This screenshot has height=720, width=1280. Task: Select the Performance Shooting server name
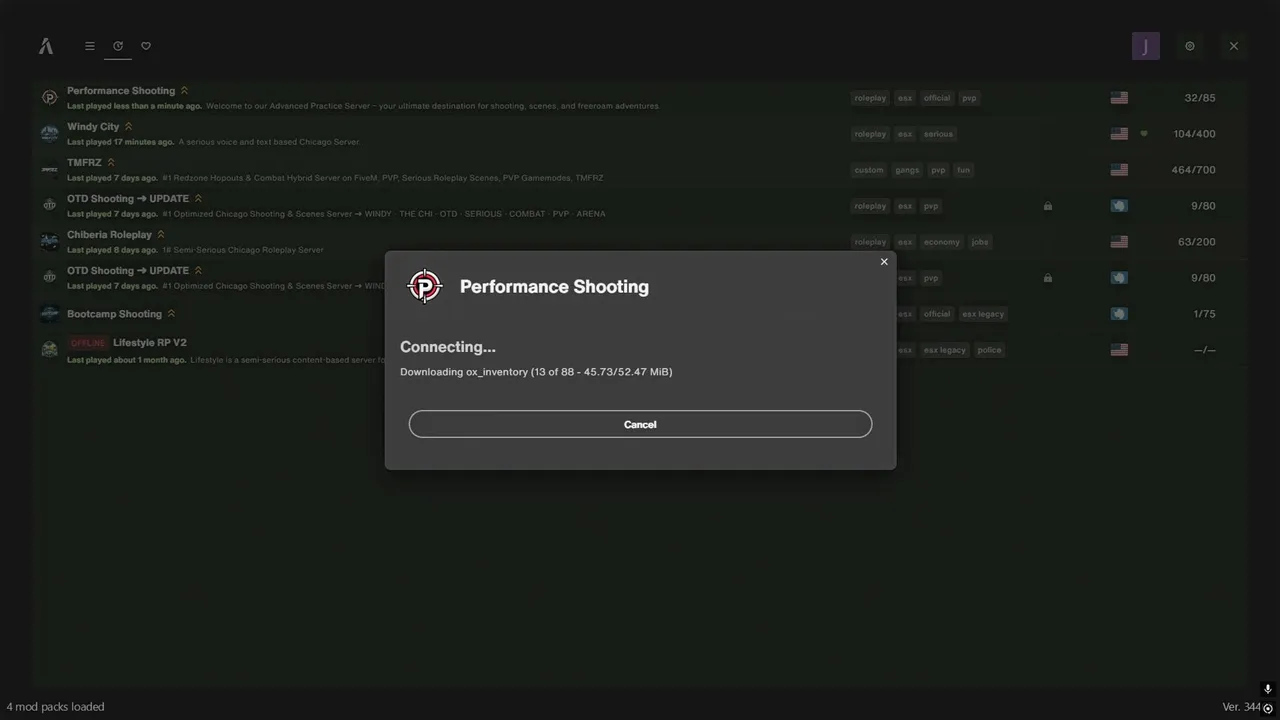click(121, 91)
